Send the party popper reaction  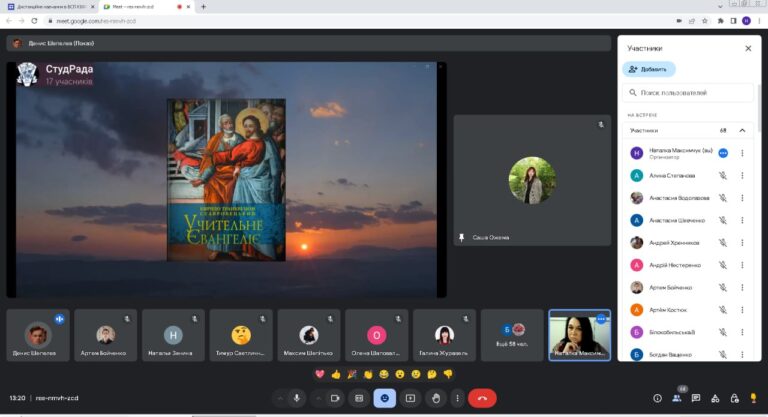tap(352, 374)
